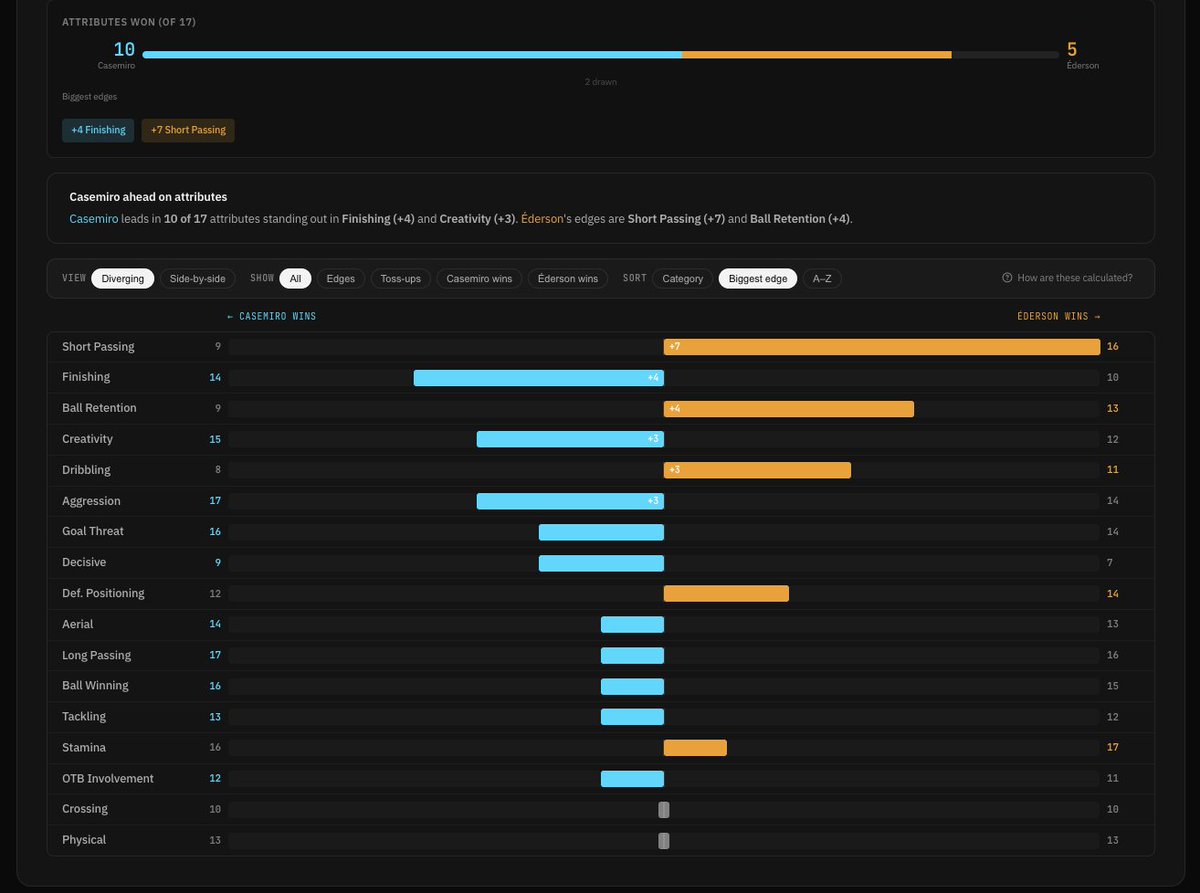
Task: Select the Tackling row label
Action: point(84,716)
